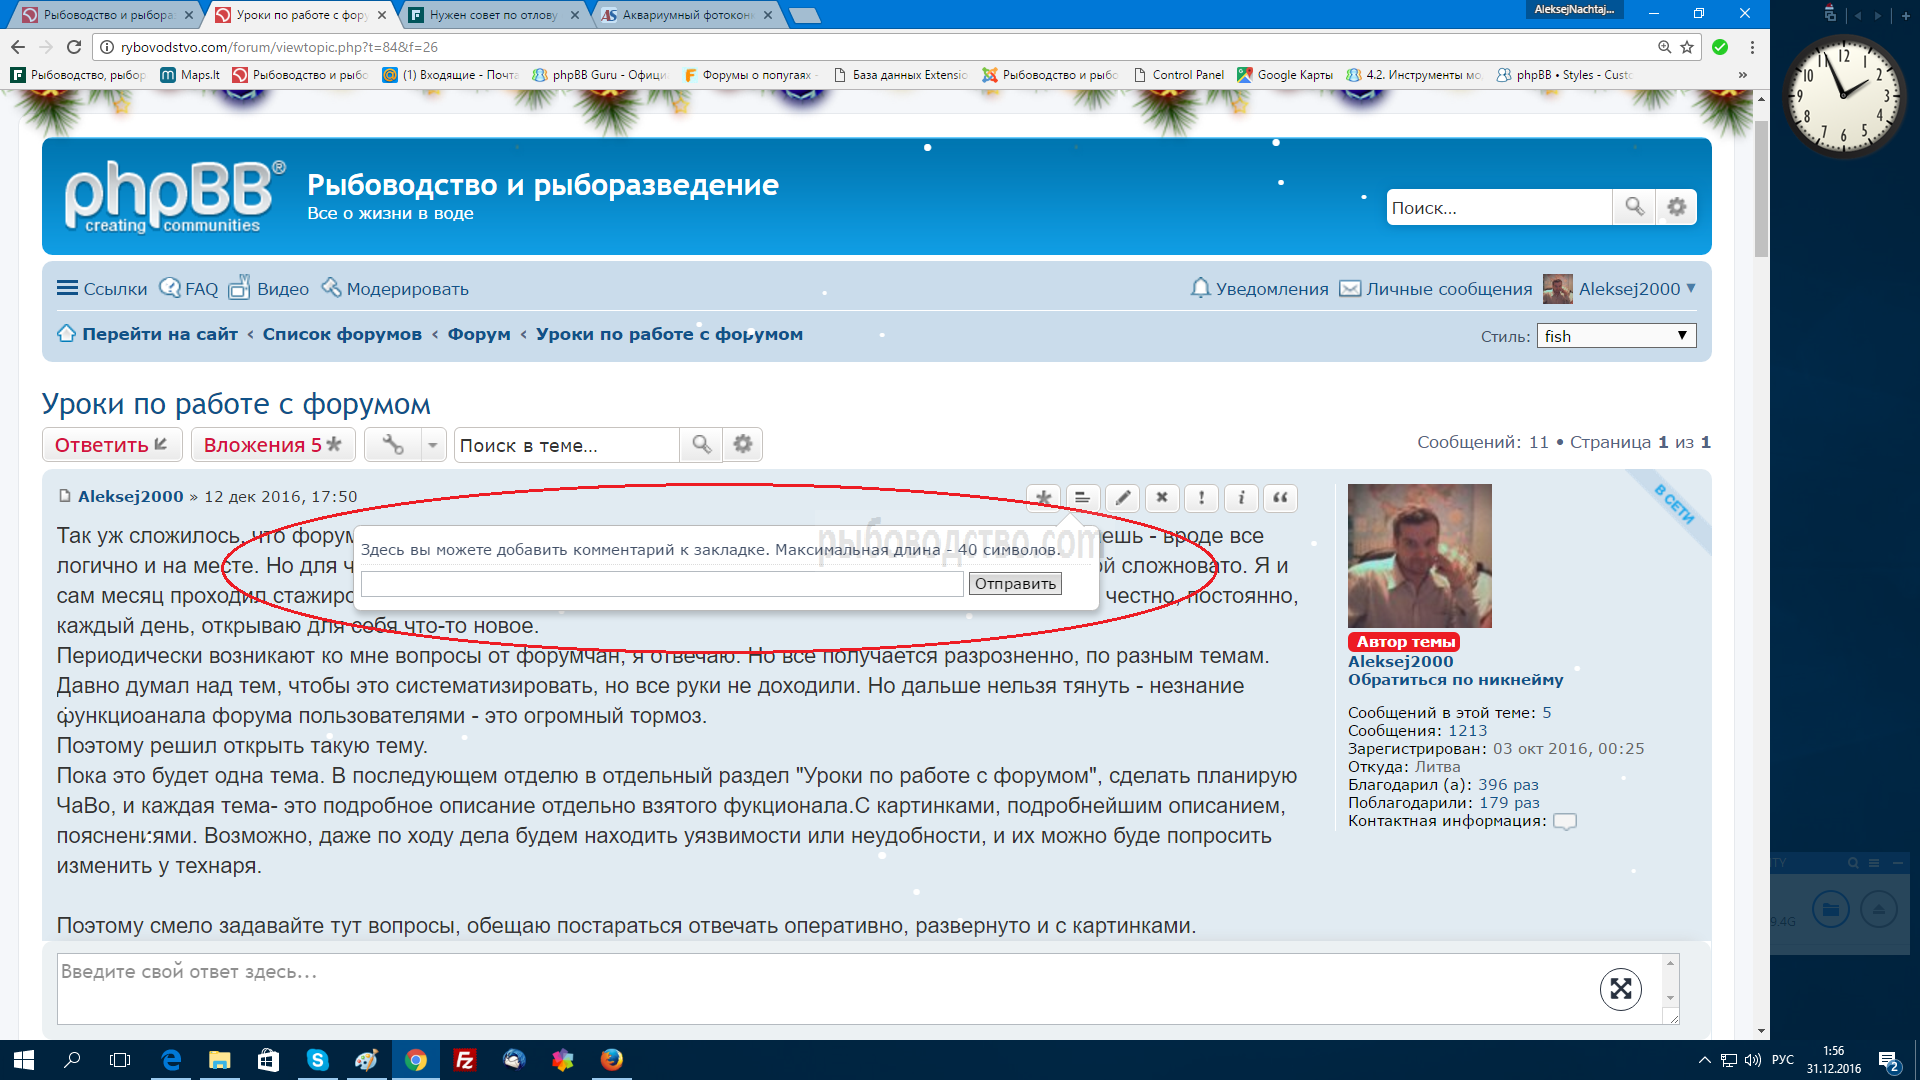
Task: Open Модерировать menu item
Action: click(x=395, y=289)
